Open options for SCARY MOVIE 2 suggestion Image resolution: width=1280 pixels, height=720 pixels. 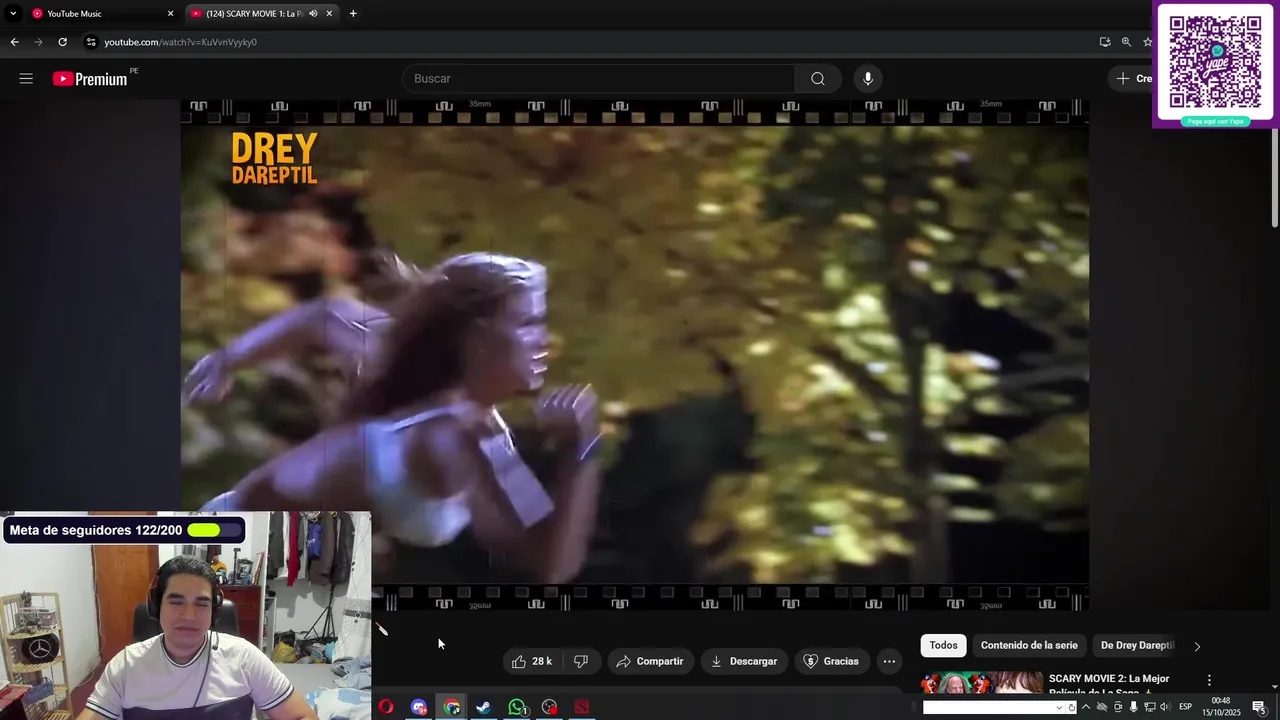(x=1209, y=680)
